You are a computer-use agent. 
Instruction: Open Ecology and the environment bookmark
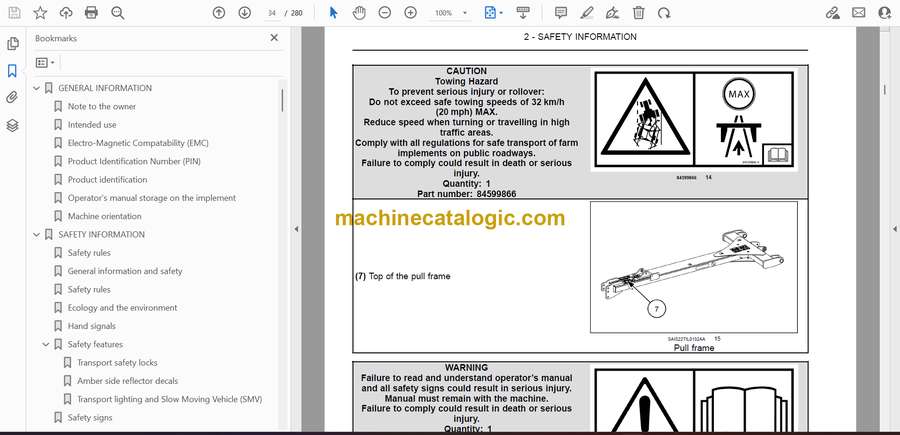[122, 308]
